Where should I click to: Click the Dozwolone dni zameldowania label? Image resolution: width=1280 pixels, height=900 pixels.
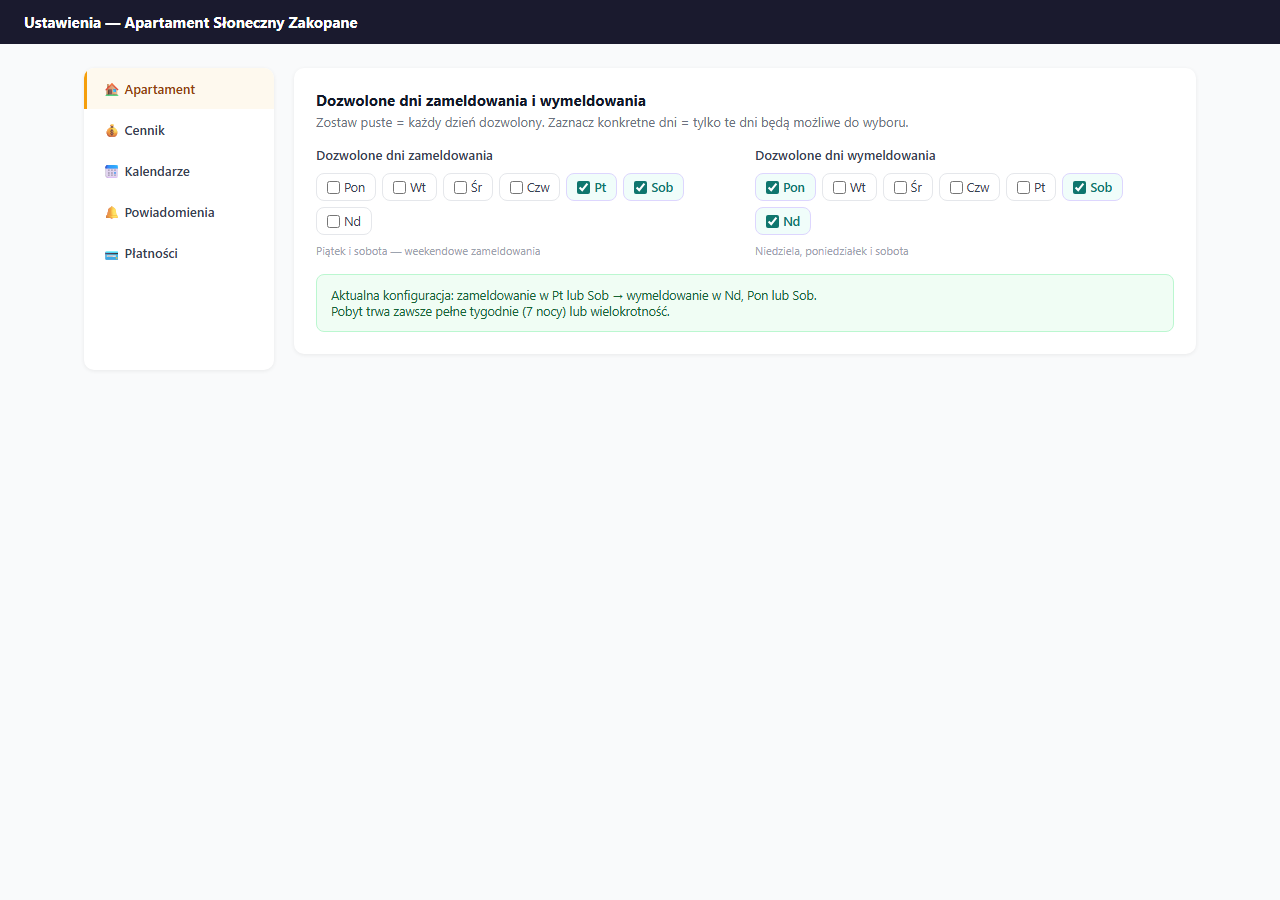(x=404, y=155)
